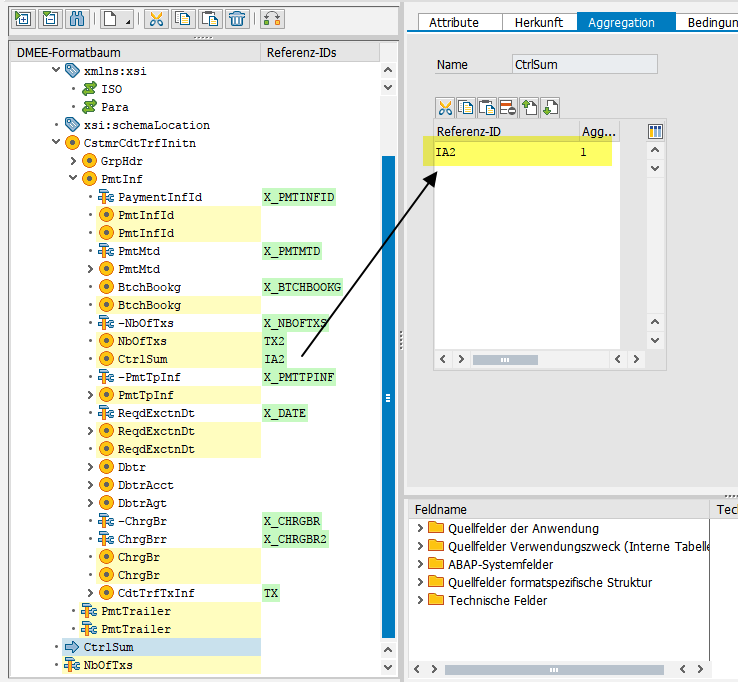The width and height of the screenshot is (738, 682).
Task: Expand the DbtrAcct tree node
Action: pyautogui.click(x=91, y=485)
